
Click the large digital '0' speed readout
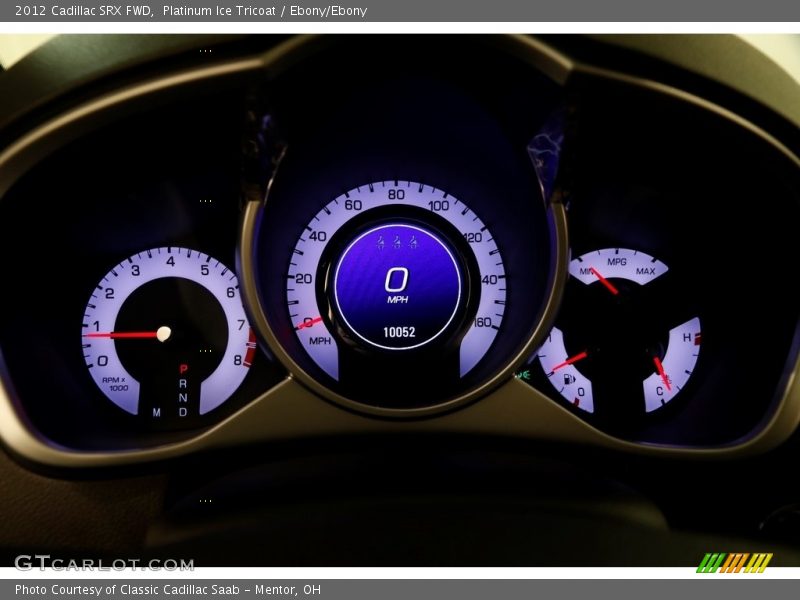(x=396, y=280)
